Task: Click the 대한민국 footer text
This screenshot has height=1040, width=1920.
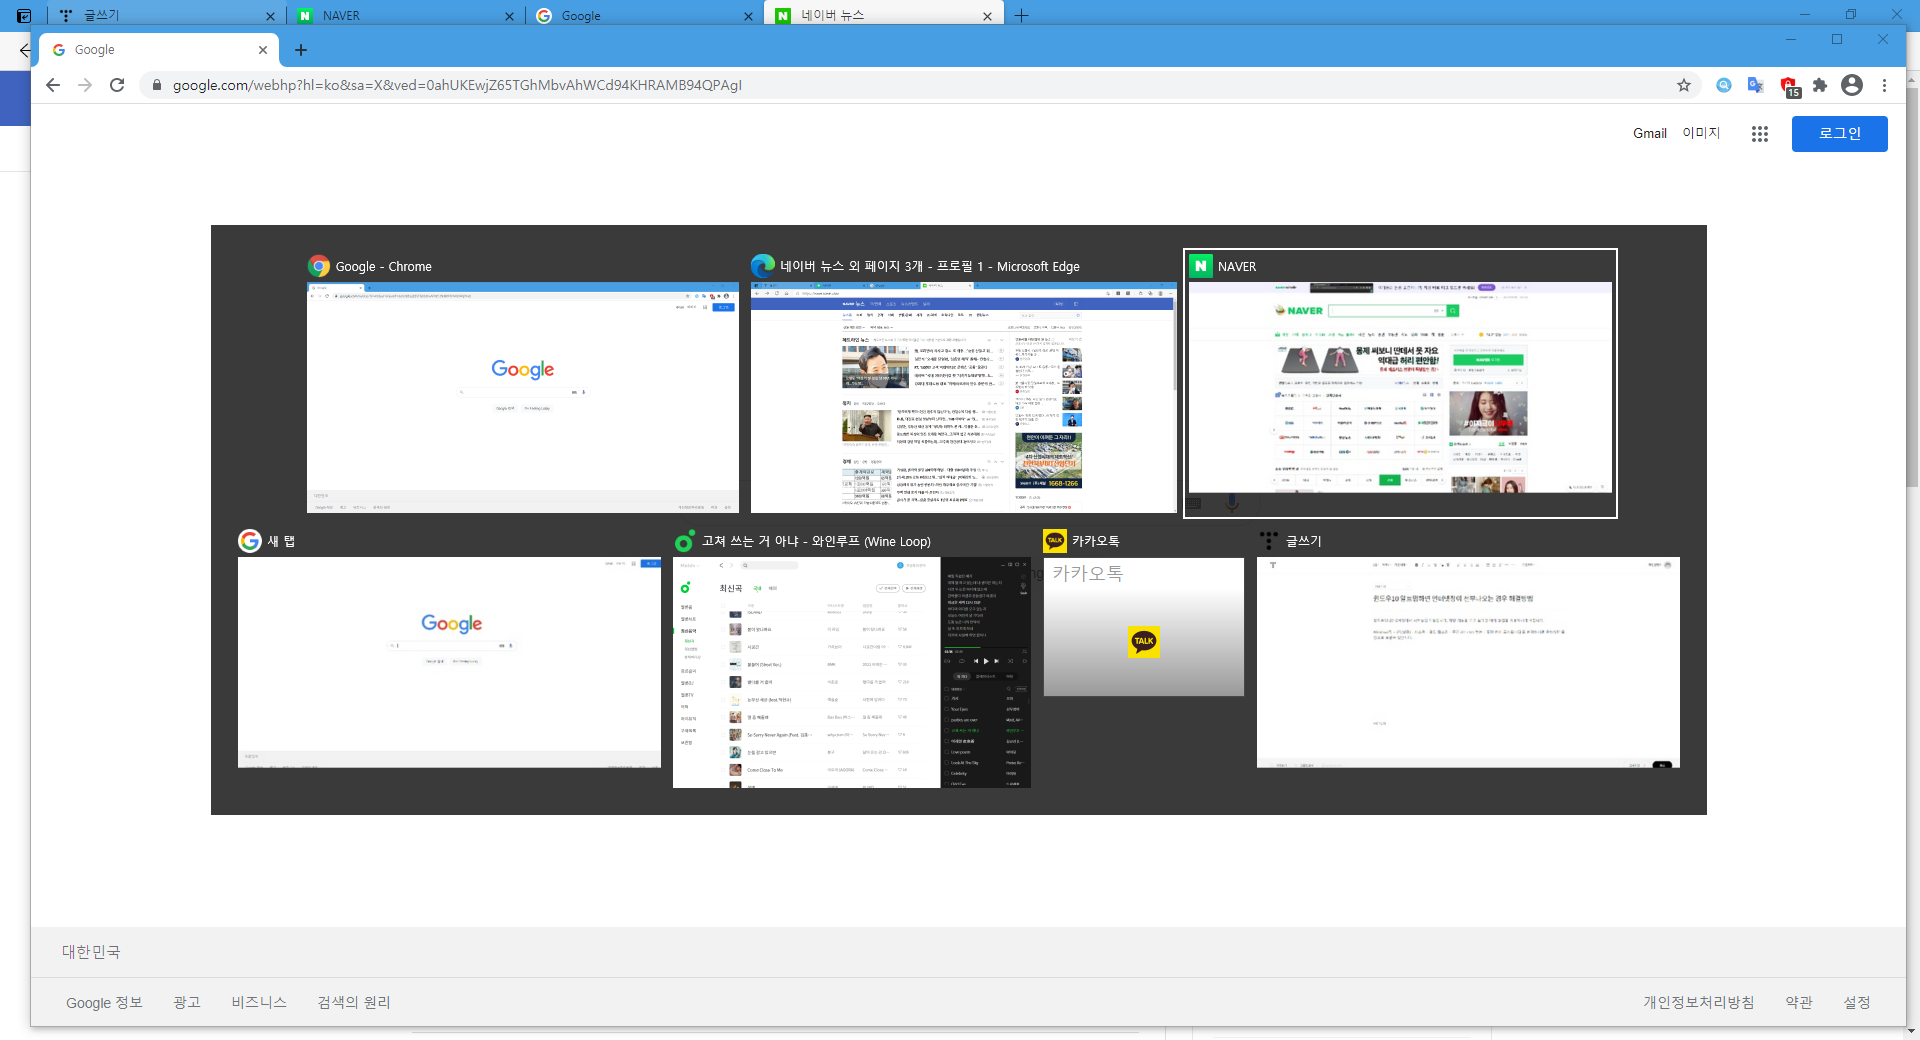Action: click(91, 952)
